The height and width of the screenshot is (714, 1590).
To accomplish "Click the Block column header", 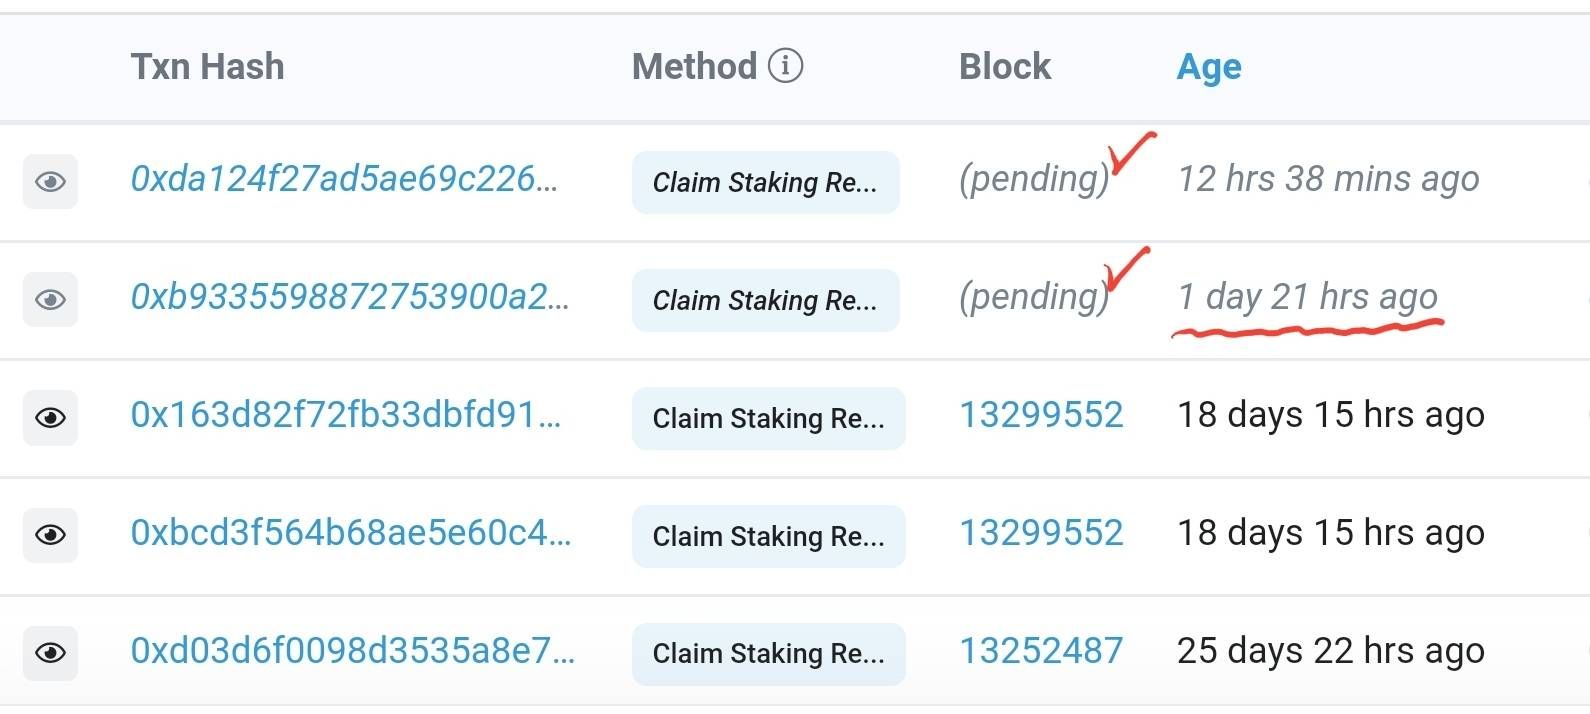I will [1004, 67].
